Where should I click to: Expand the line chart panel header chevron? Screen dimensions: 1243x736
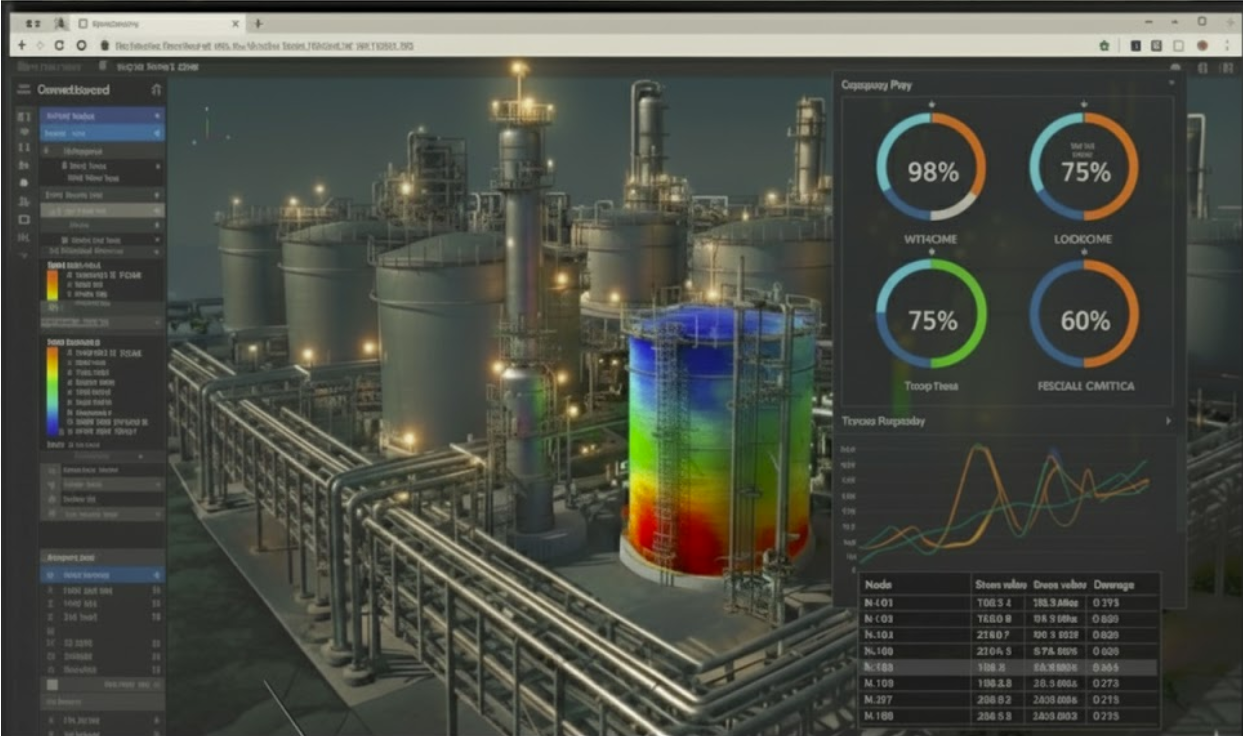pyautogui.click(x=1167, y=421)
